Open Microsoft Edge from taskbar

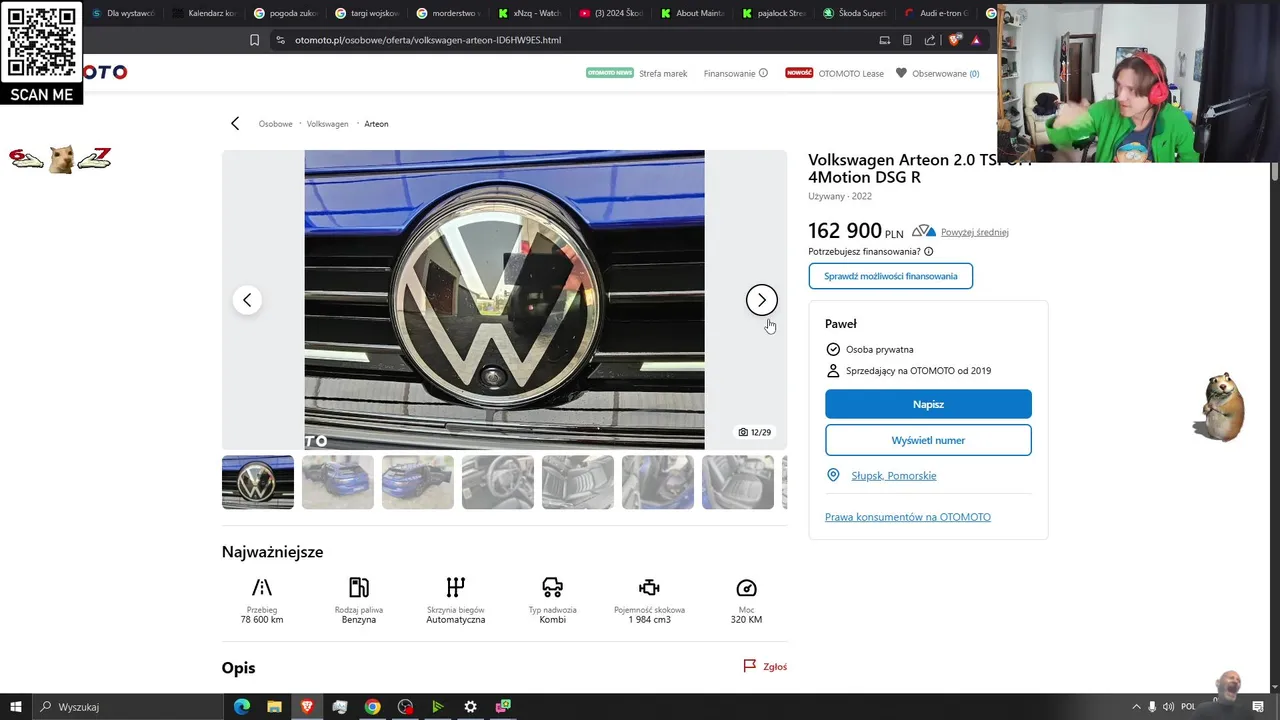[242, 706]
